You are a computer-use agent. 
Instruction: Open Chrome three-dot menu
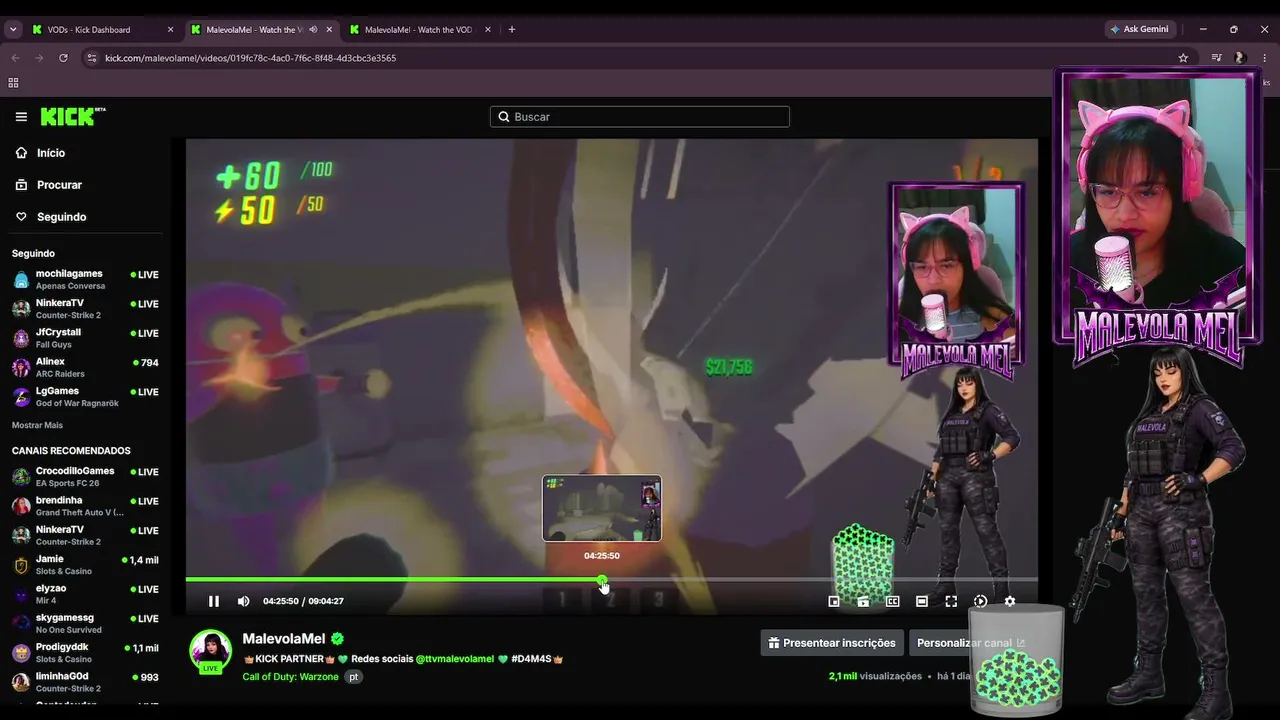click(1265, 58)
